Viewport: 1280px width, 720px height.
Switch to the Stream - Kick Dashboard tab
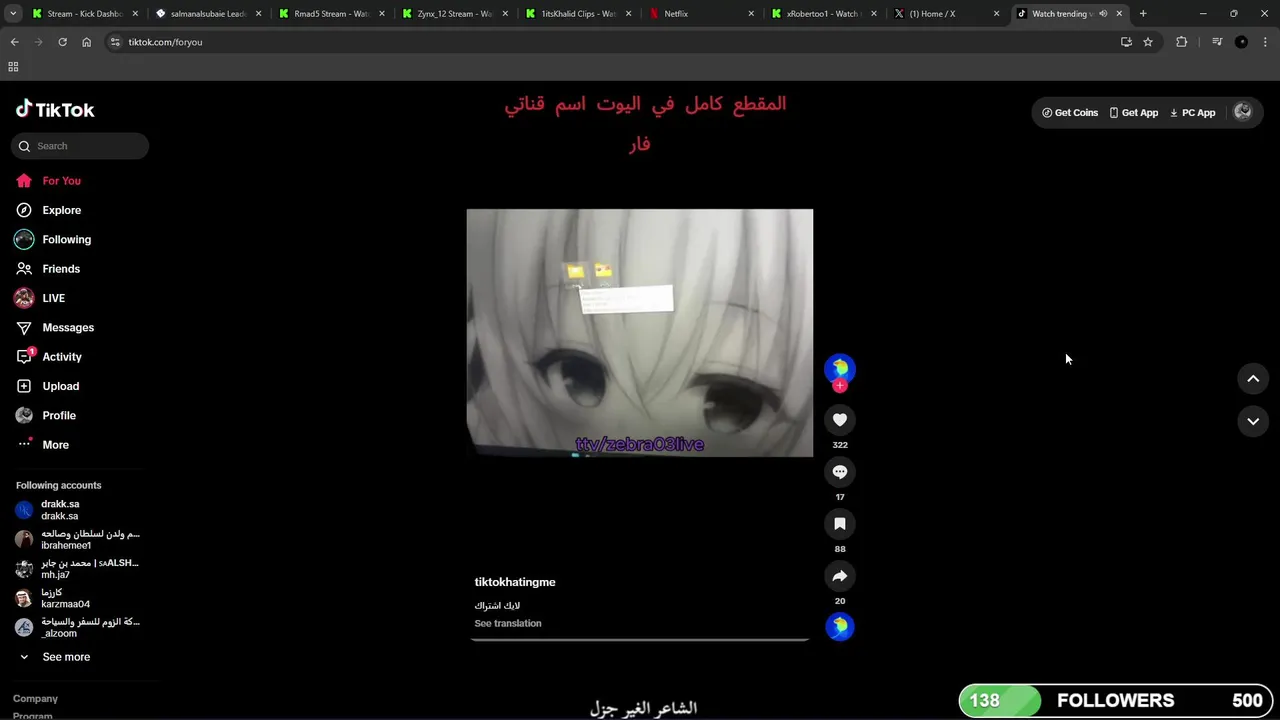tap(85, 14)
